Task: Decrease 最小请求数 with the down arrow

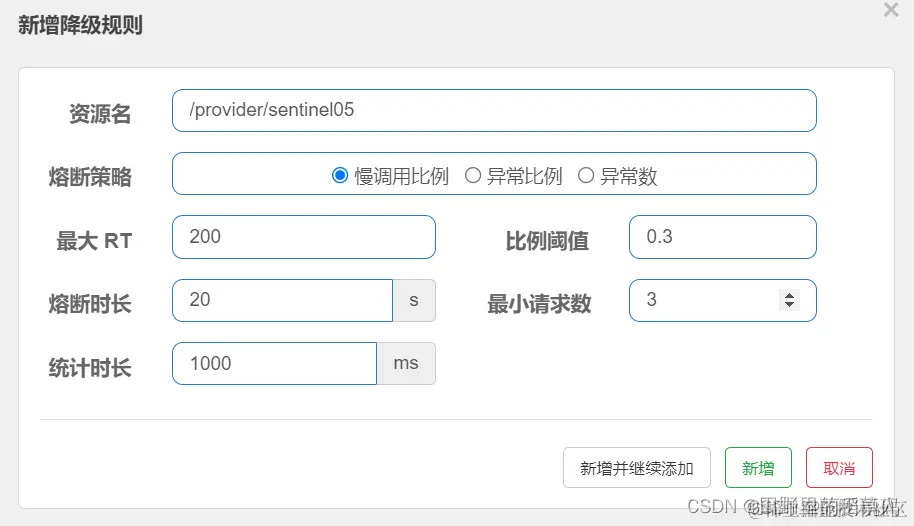Action: tap(789, 304)
